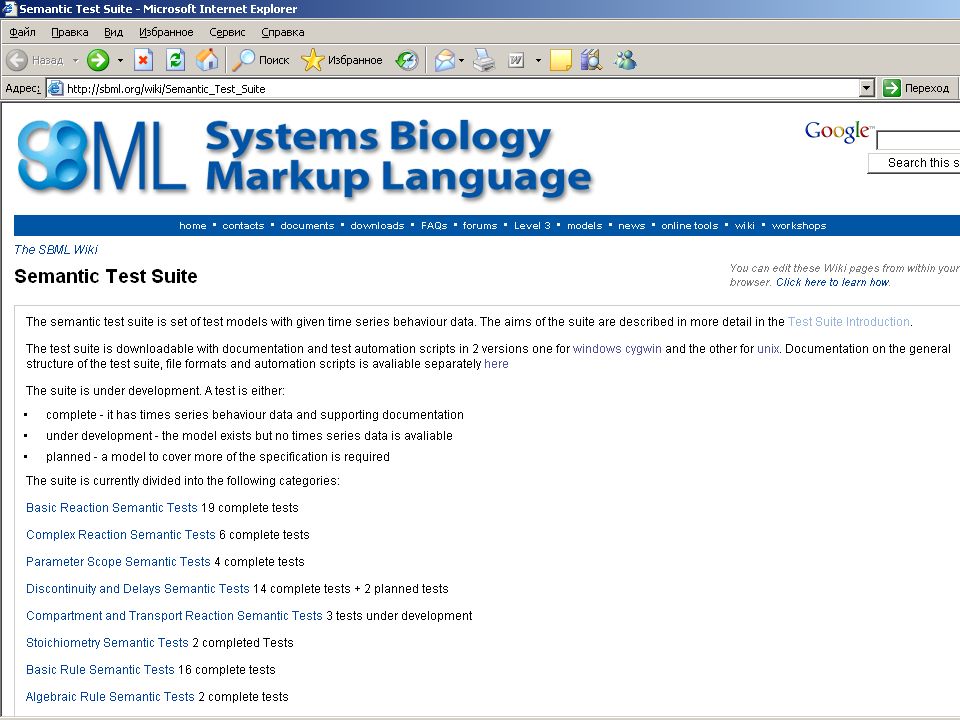Click the Print page icon
Screen dimensions: 960x720
click(x=484, y=60)
